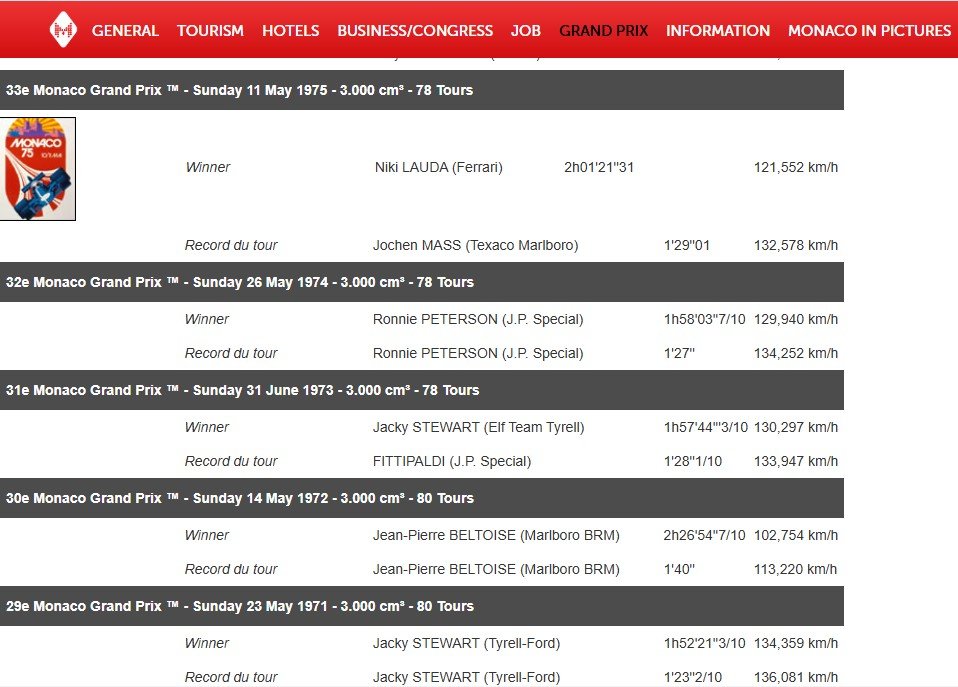The image size is (958, 687).
Task: Click the speed 136,081 km/h
Action: [795, 677]
